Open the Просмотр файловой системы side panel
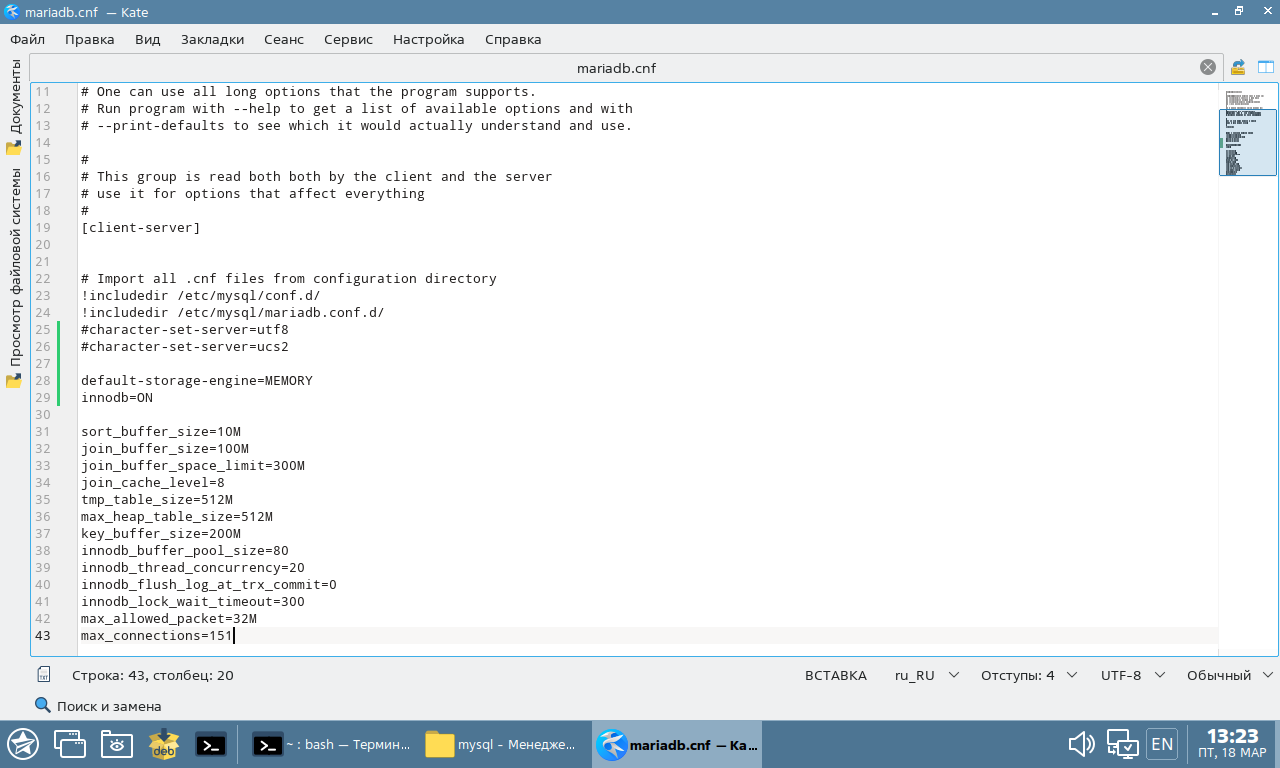Screen dimensions: 1280x768 point(14,278)
